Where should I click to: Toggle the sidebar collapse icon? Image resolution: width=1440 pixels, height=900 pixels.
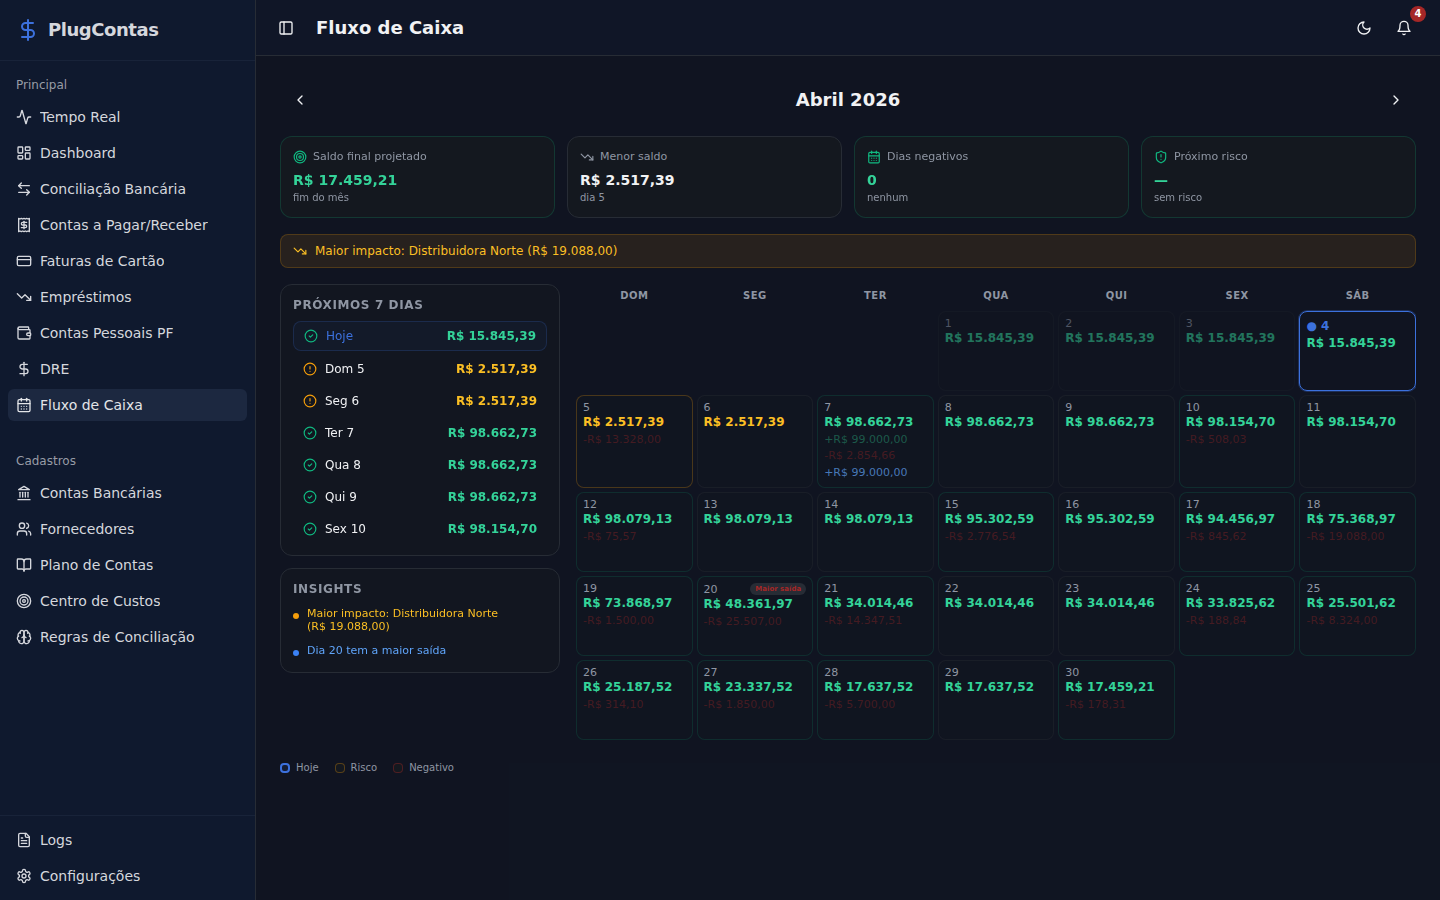[x=286, y=28]
